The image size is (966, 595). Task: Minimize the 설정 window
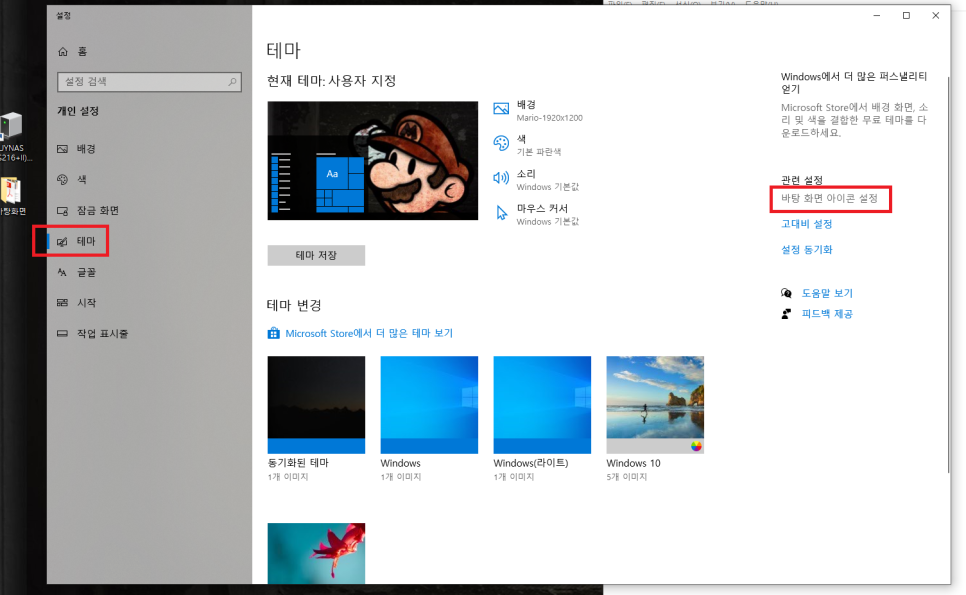click(877, 15)
